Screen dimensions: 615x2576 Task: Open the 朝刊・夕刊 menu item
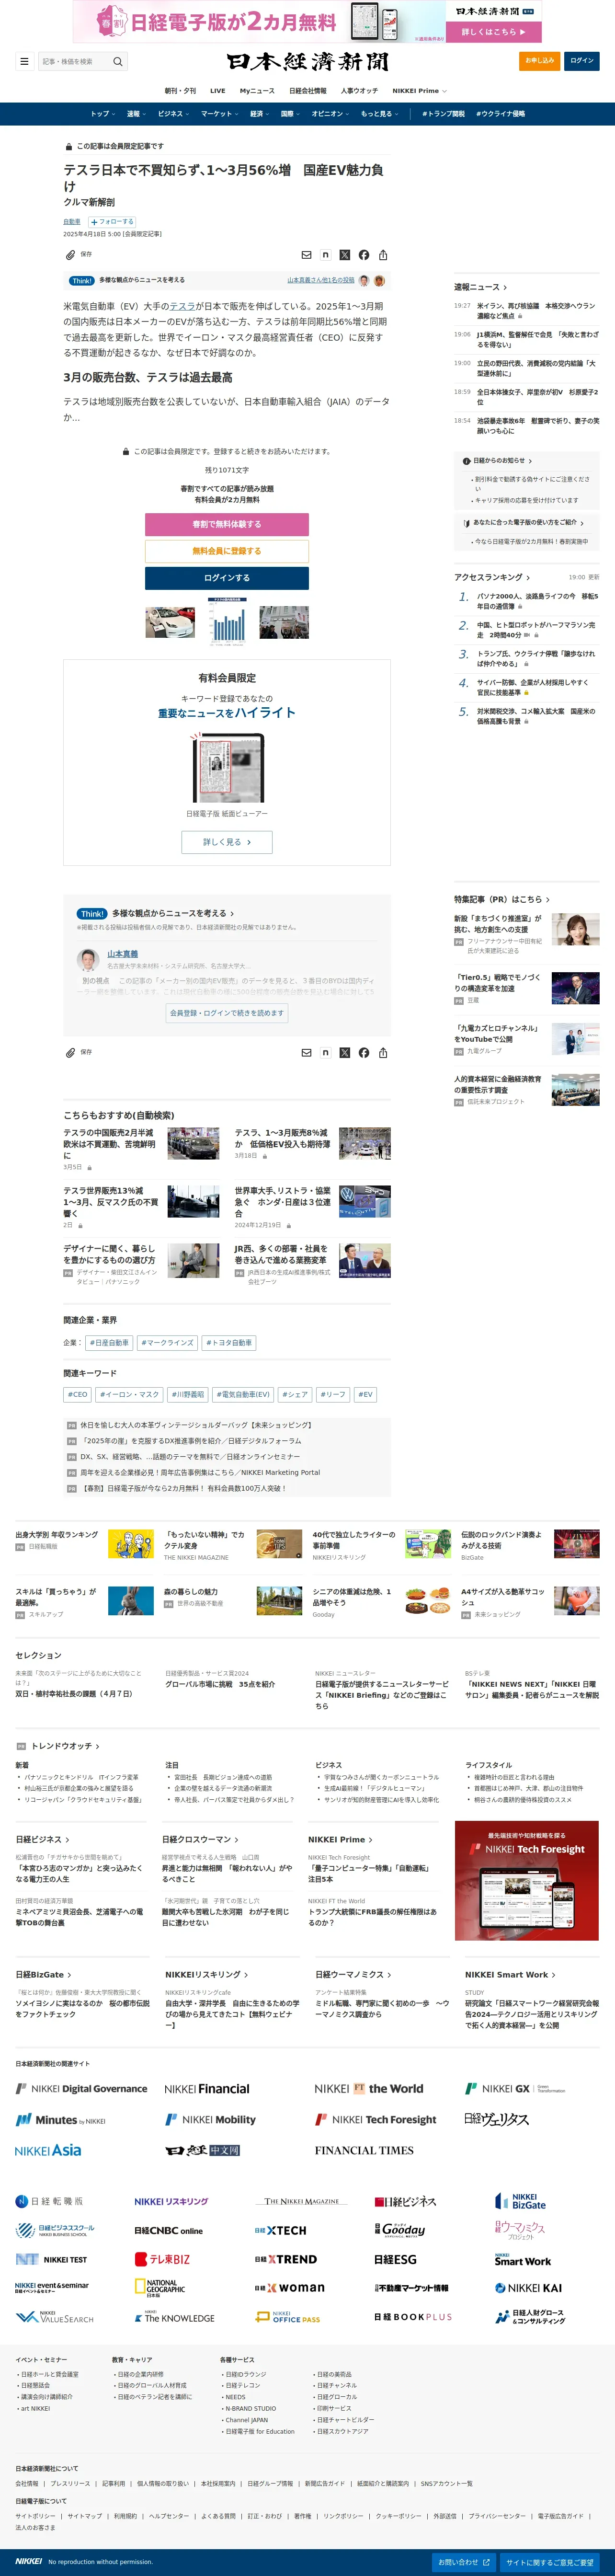coord(181,91)
